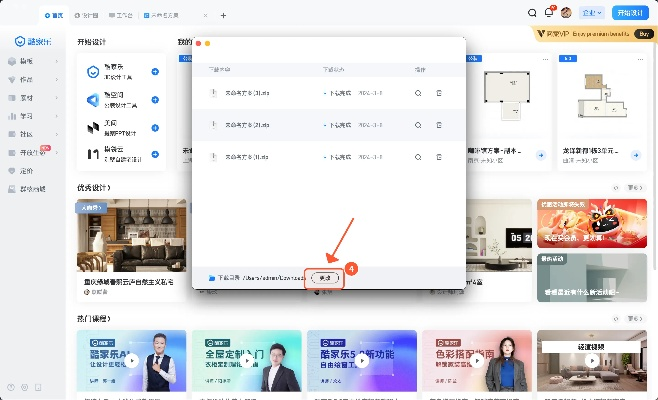The width and height of the screenshot is (658, 400).
Task: Click the 热门课程 section heading link
Action: (94, 319)
